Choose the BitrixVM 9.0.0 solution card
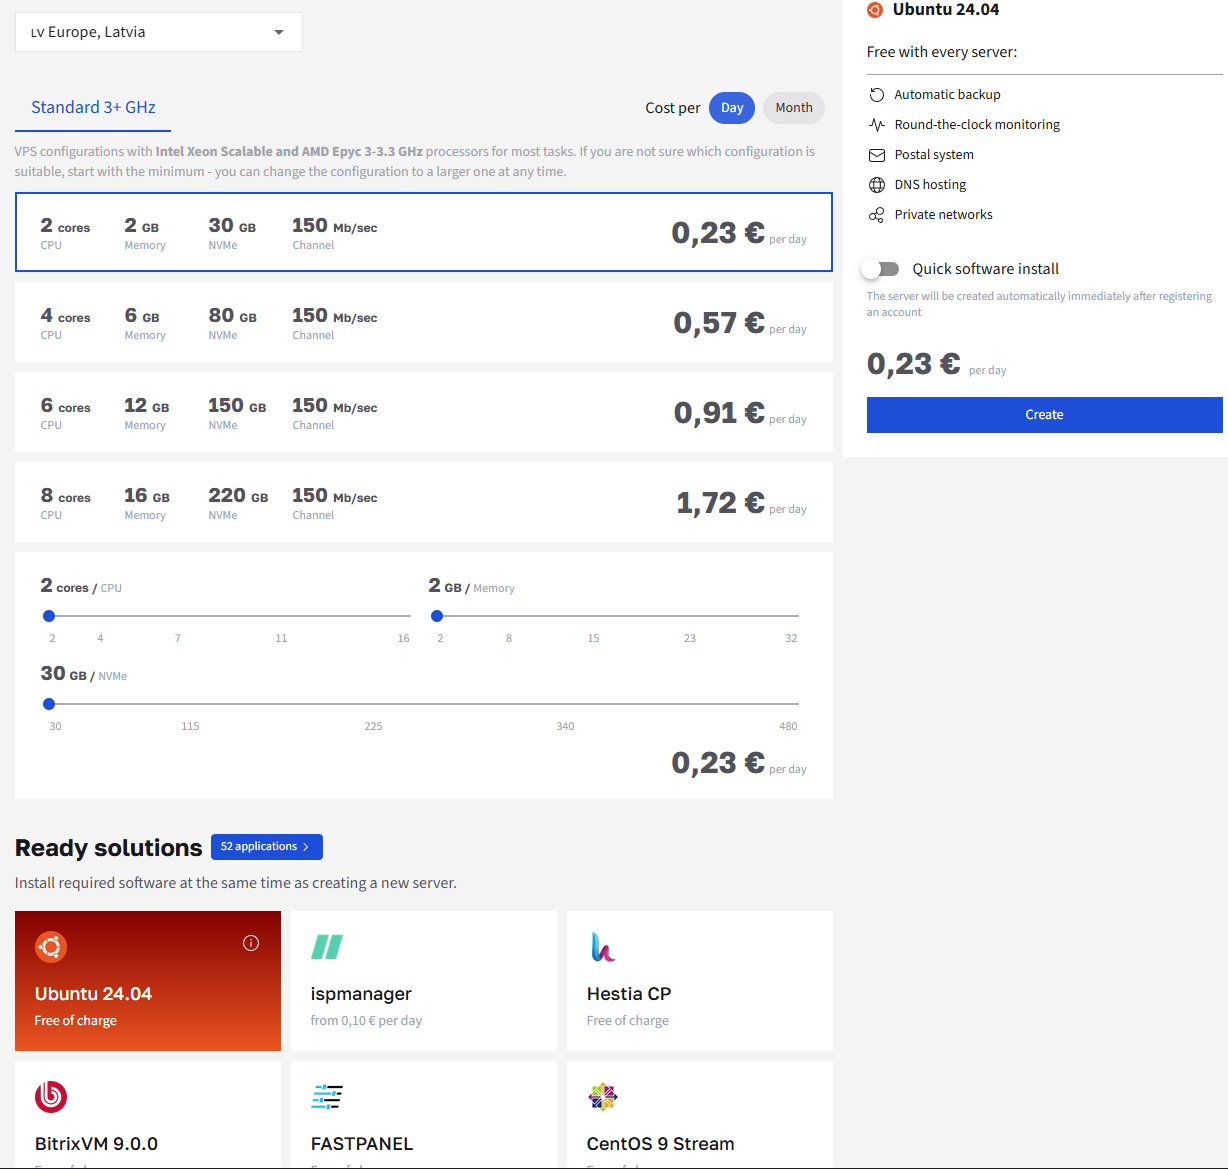 (x=148, y=1114)
